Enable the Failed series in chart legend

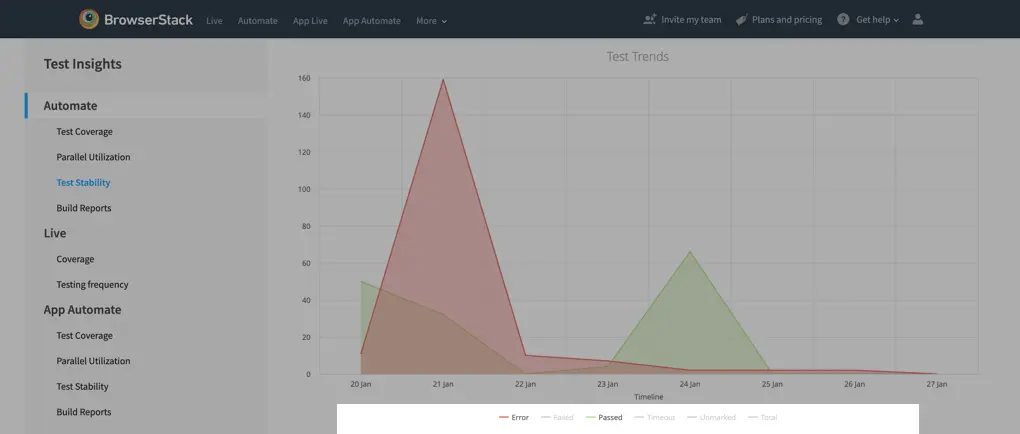coord(563,417)
